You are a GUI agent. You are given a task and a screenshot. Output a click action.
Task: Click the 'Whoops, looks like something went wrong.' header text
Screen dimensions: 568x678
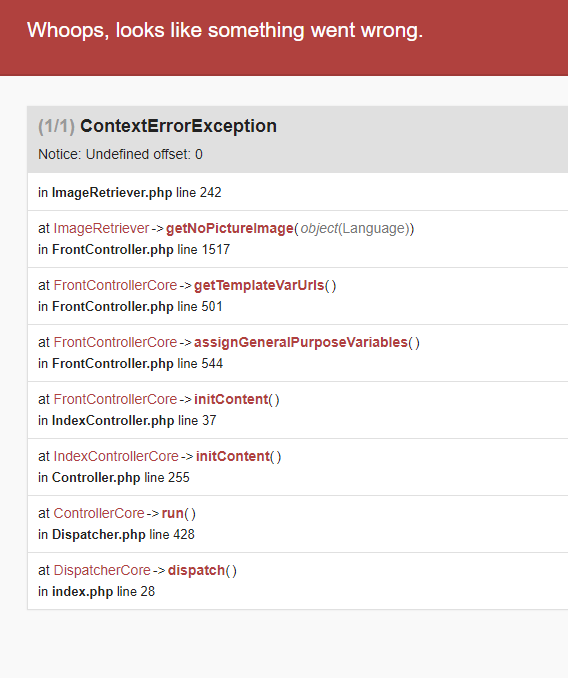[225, 31]
